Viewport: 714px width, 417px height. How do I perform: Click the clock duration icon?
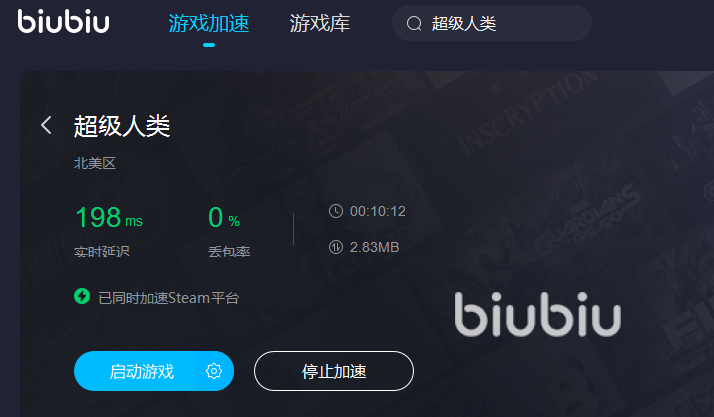pyautogui.click(x=336, y=211)
